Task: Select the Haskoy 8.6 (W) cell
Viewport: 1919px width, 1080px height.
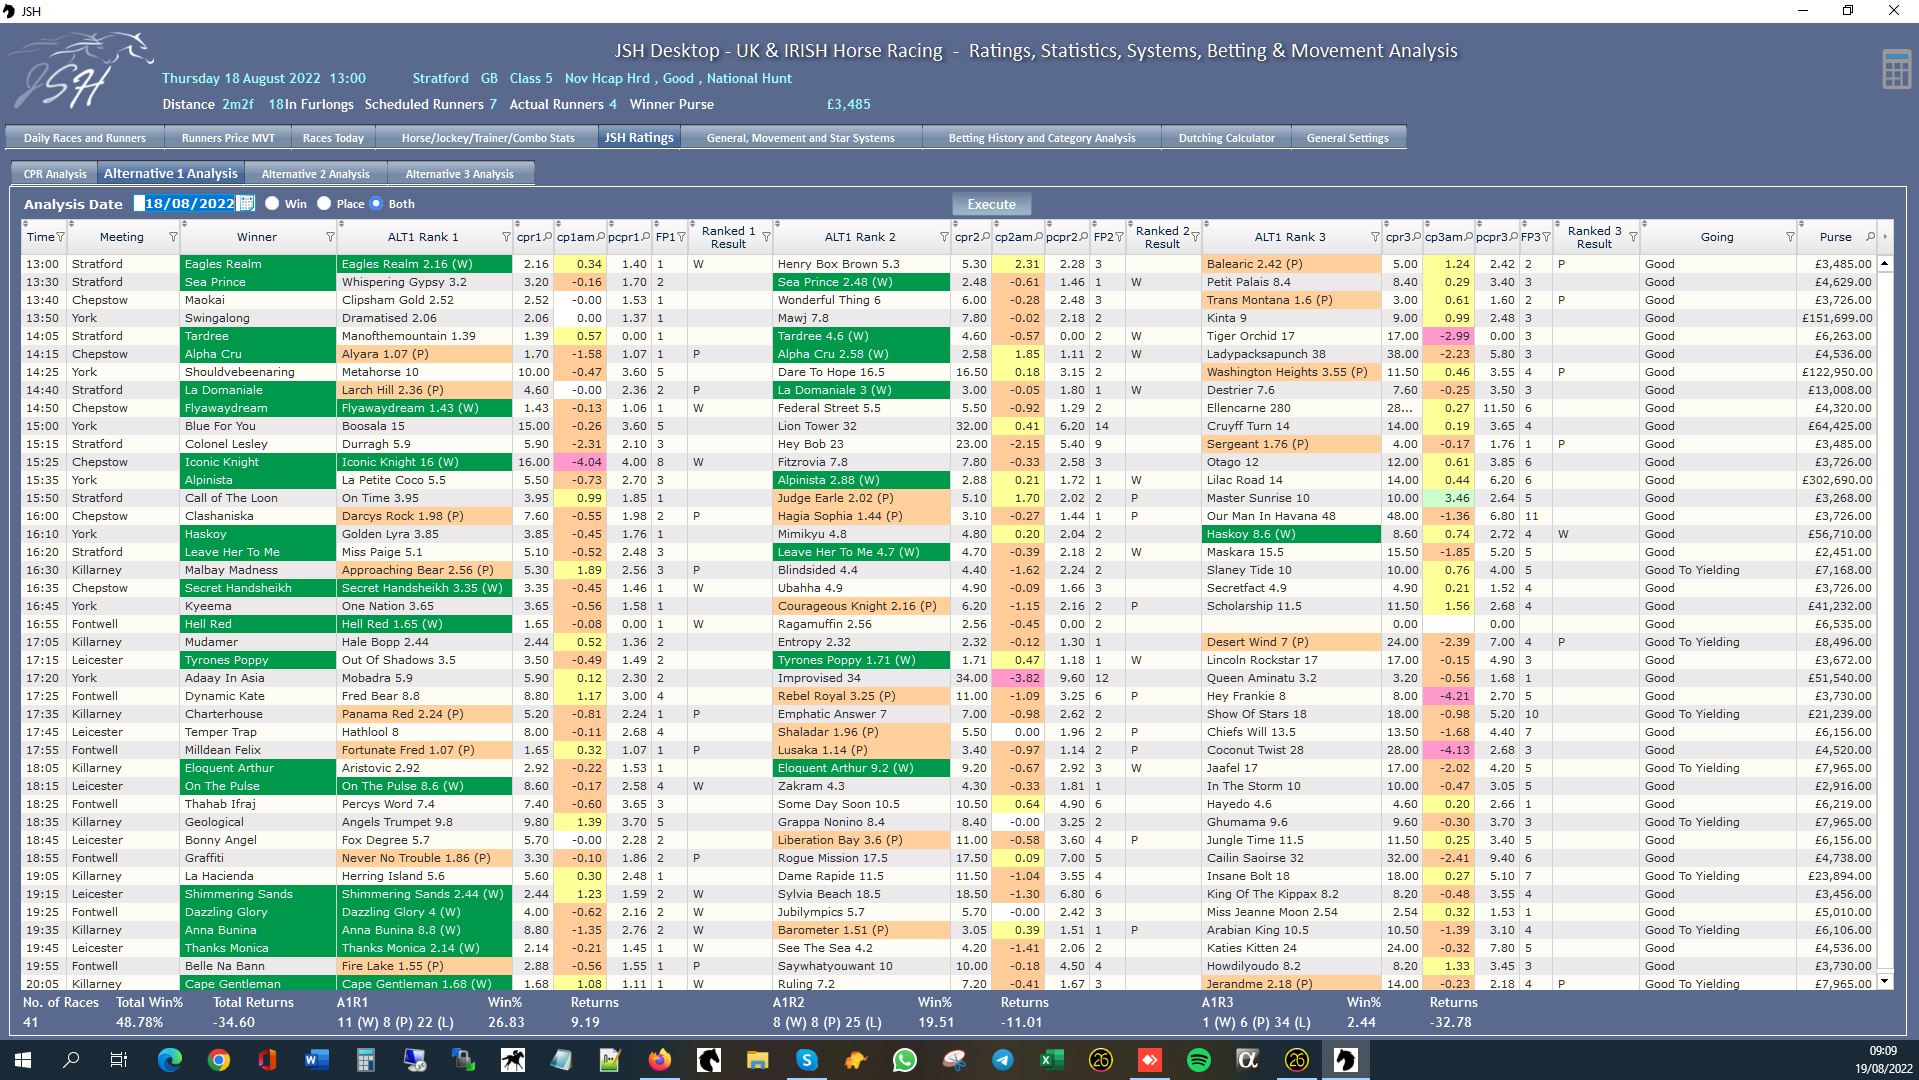Action: click(x=1291, y=534)
